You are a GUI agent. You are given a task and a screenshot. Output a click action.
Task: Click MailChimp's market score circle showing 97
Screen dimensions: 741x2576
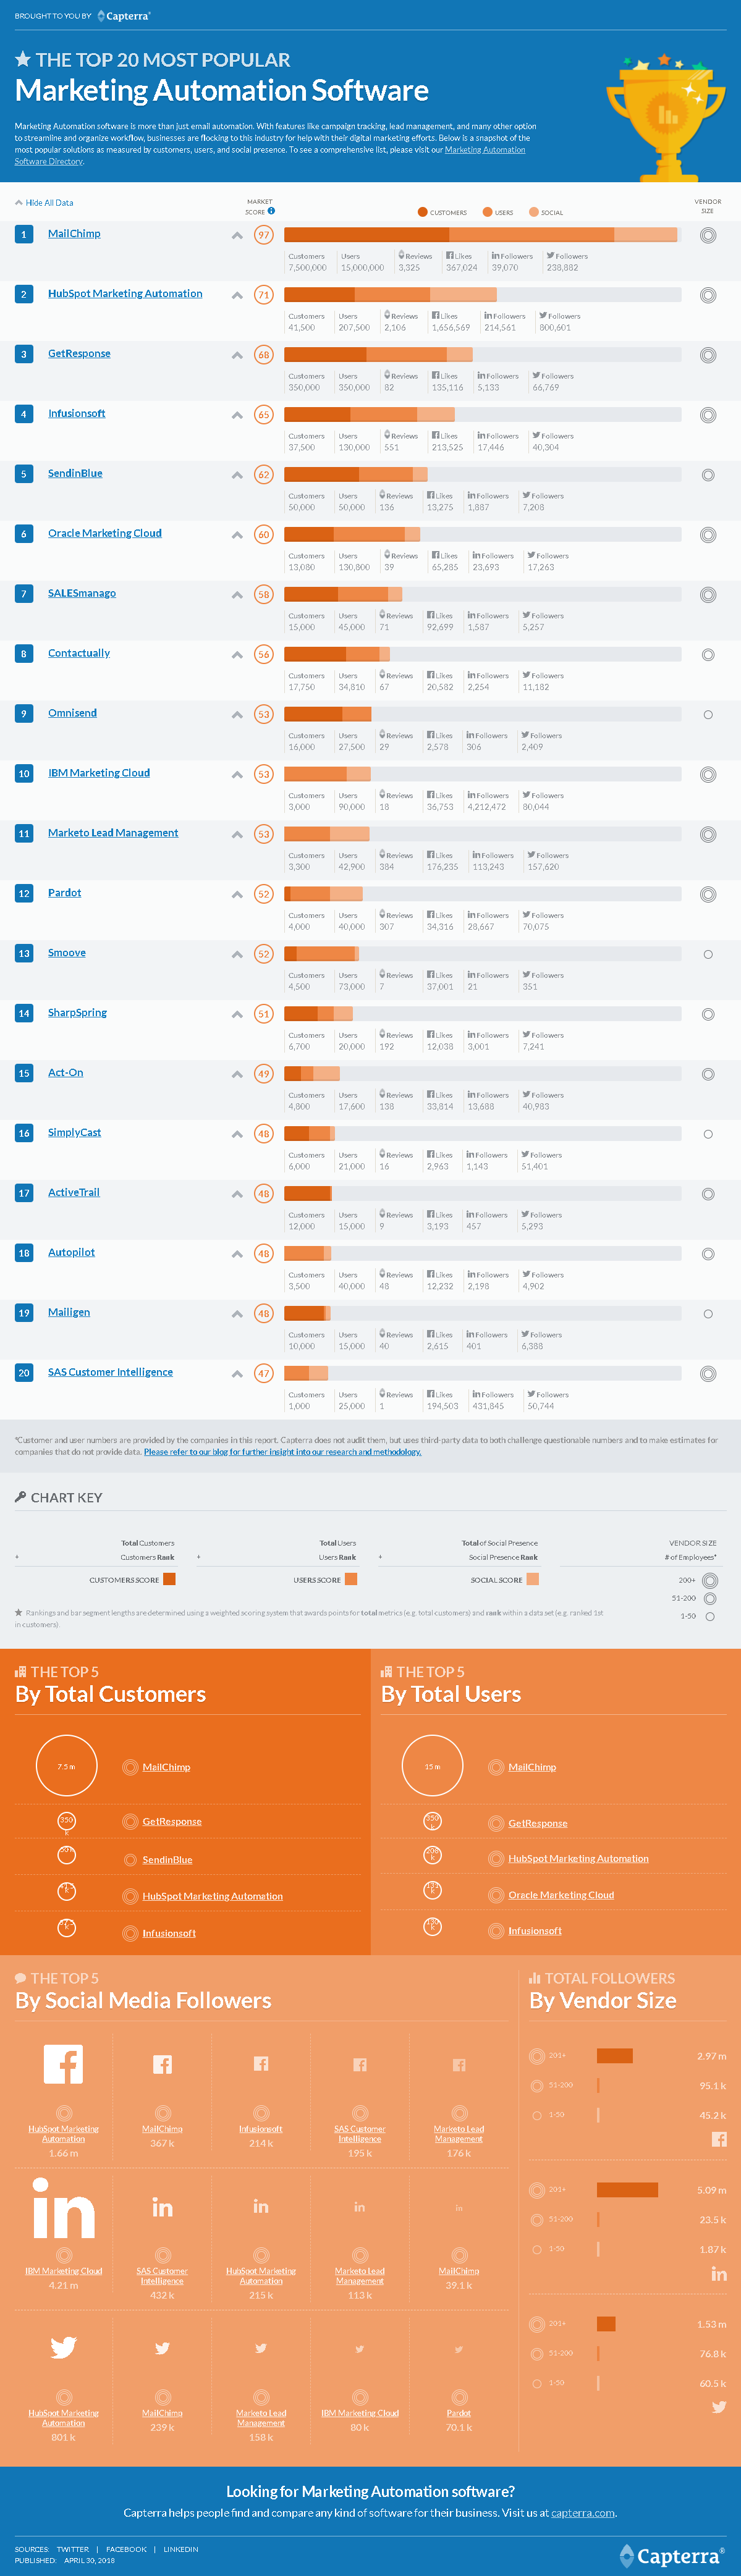point(264,235)
